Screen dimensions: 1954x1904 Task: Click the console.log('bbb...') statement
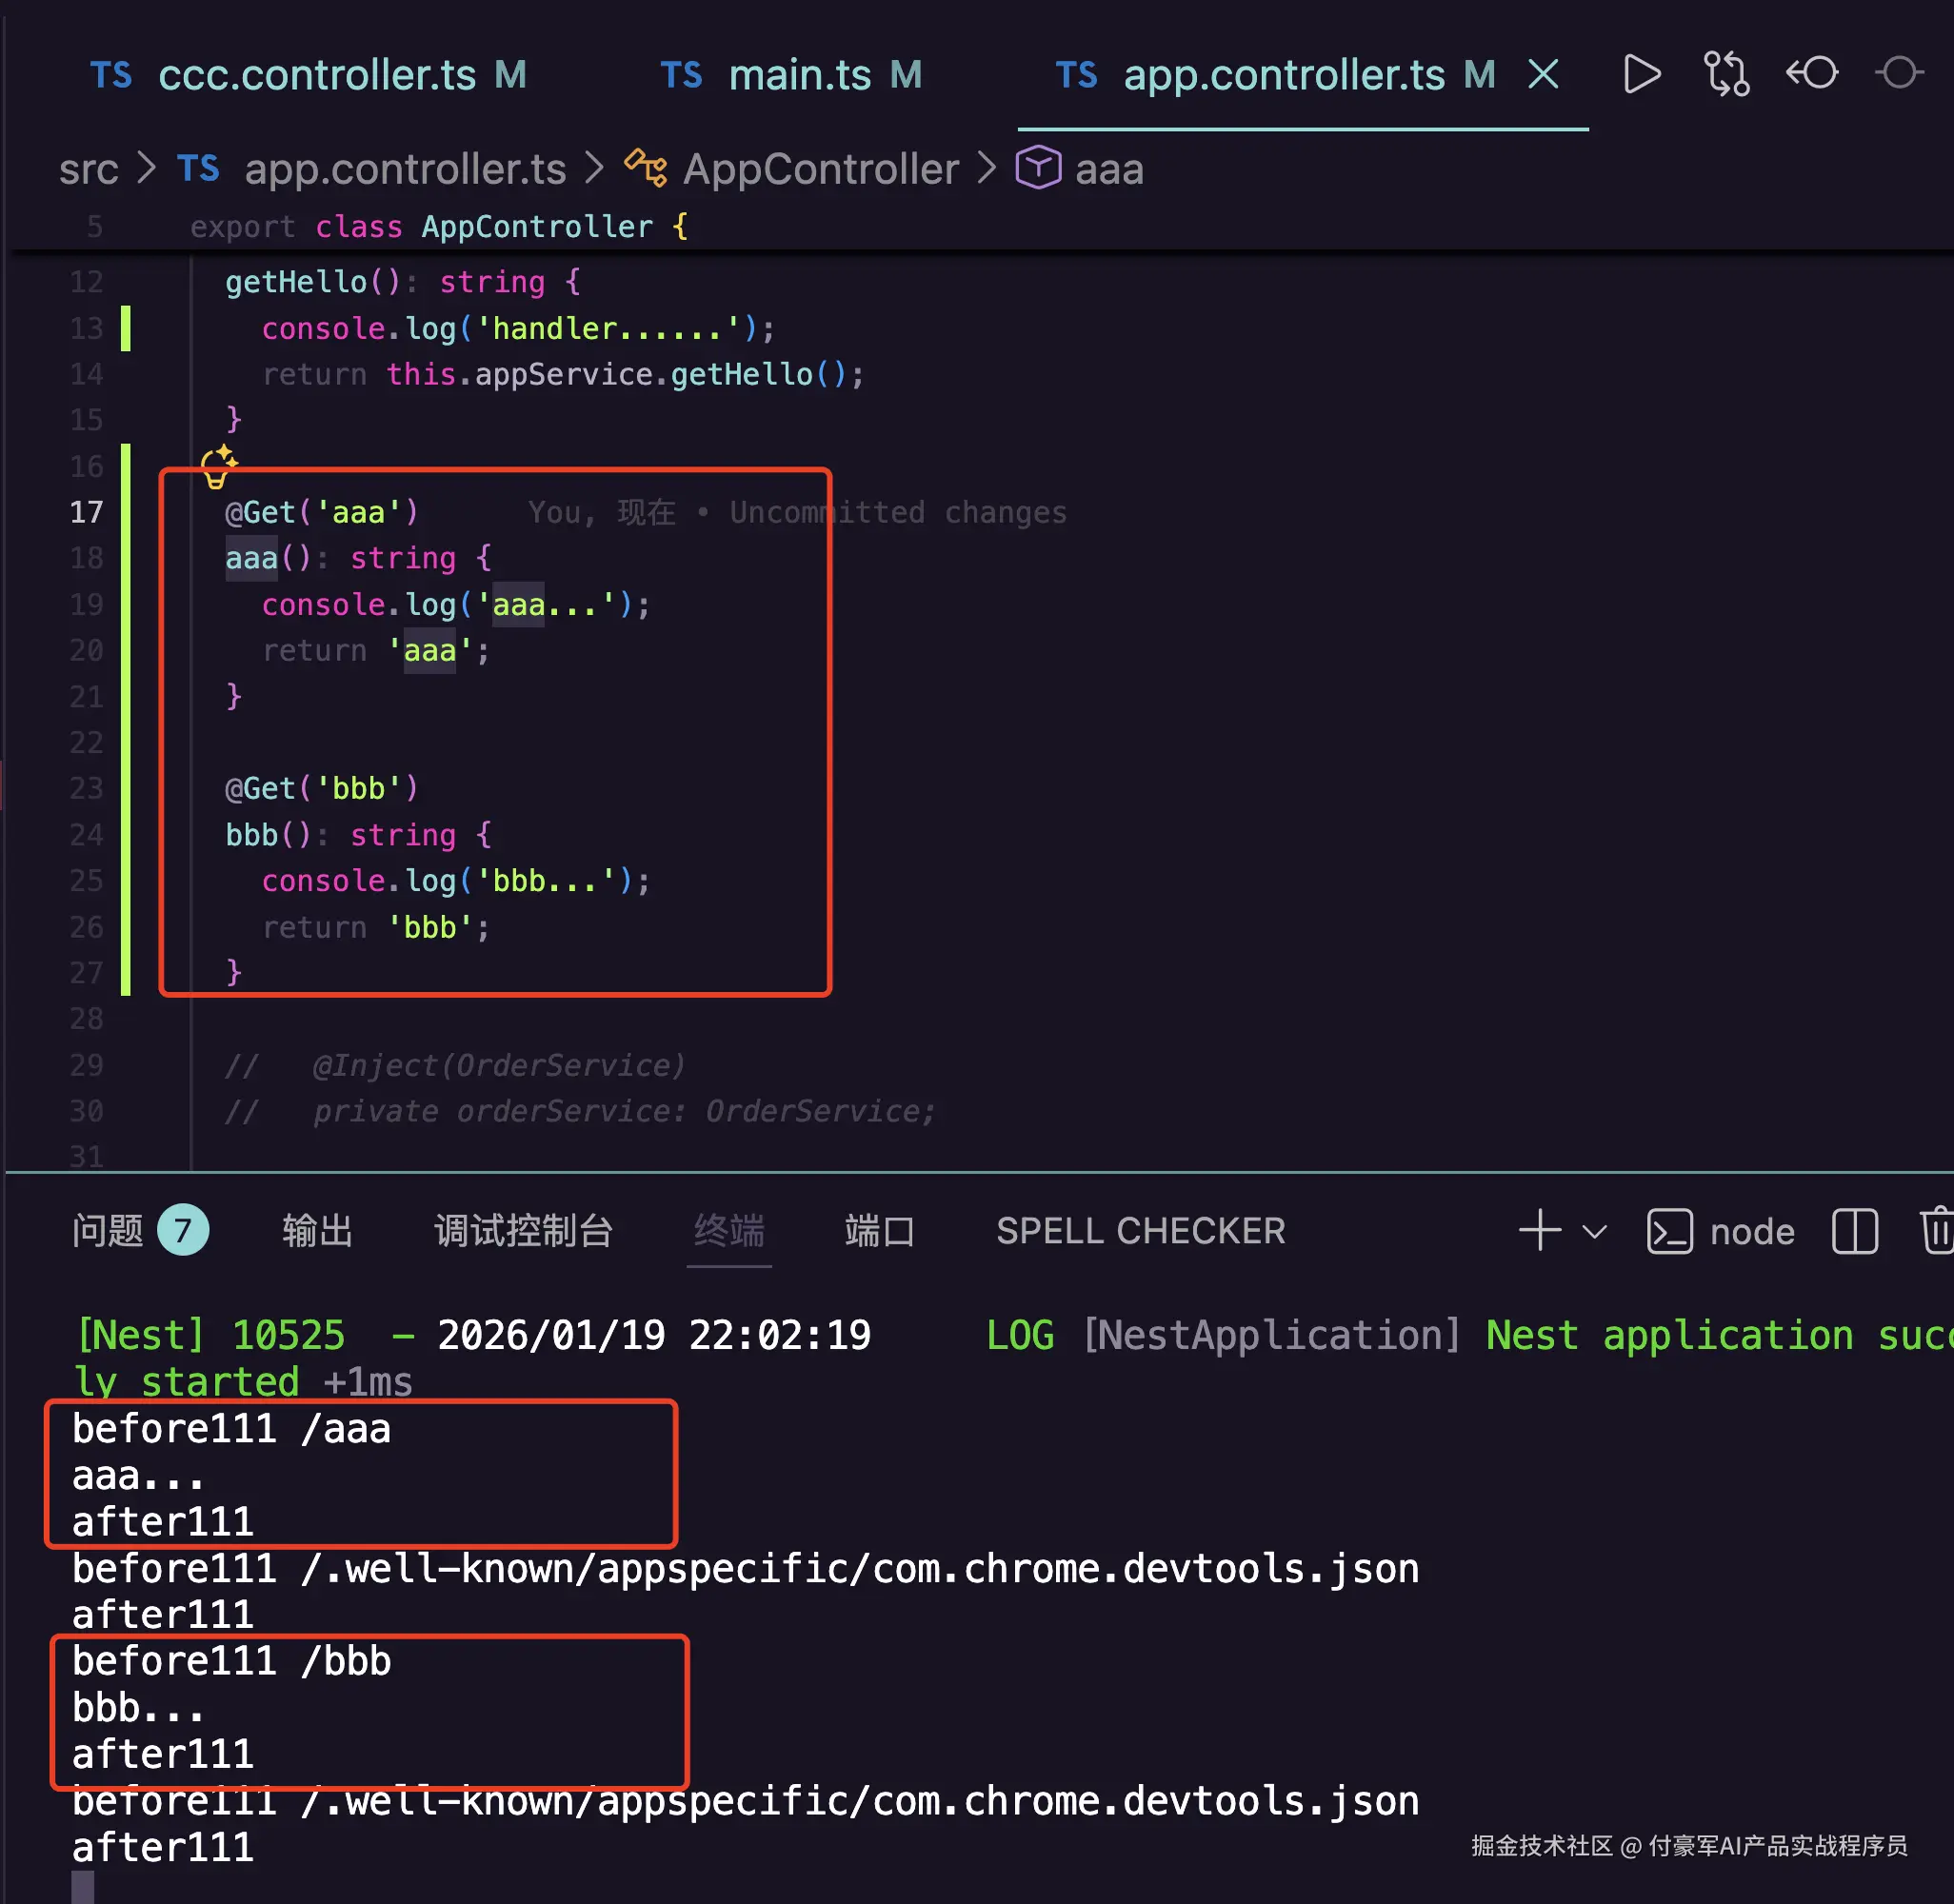click(x=456, y=880)
